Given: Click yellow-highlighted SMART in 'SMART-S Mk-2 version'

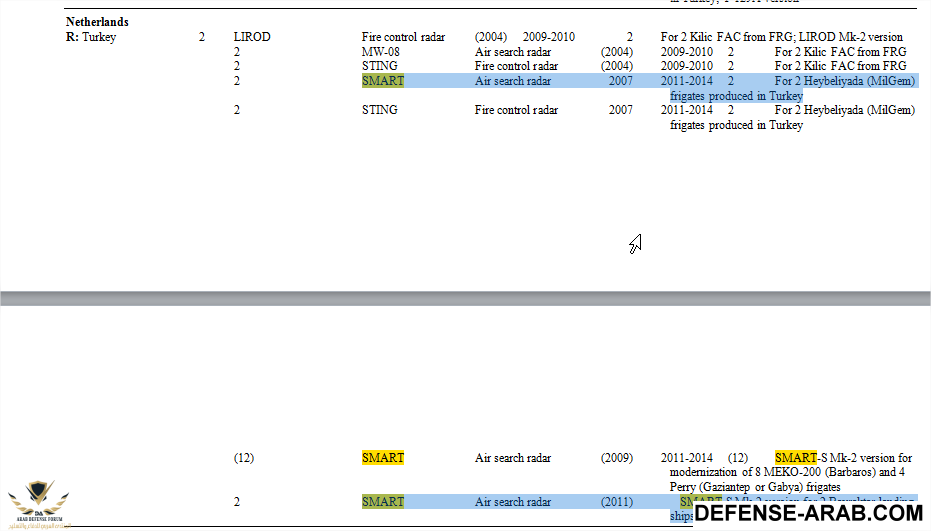Looking at the screenshot, I should 795,458.
